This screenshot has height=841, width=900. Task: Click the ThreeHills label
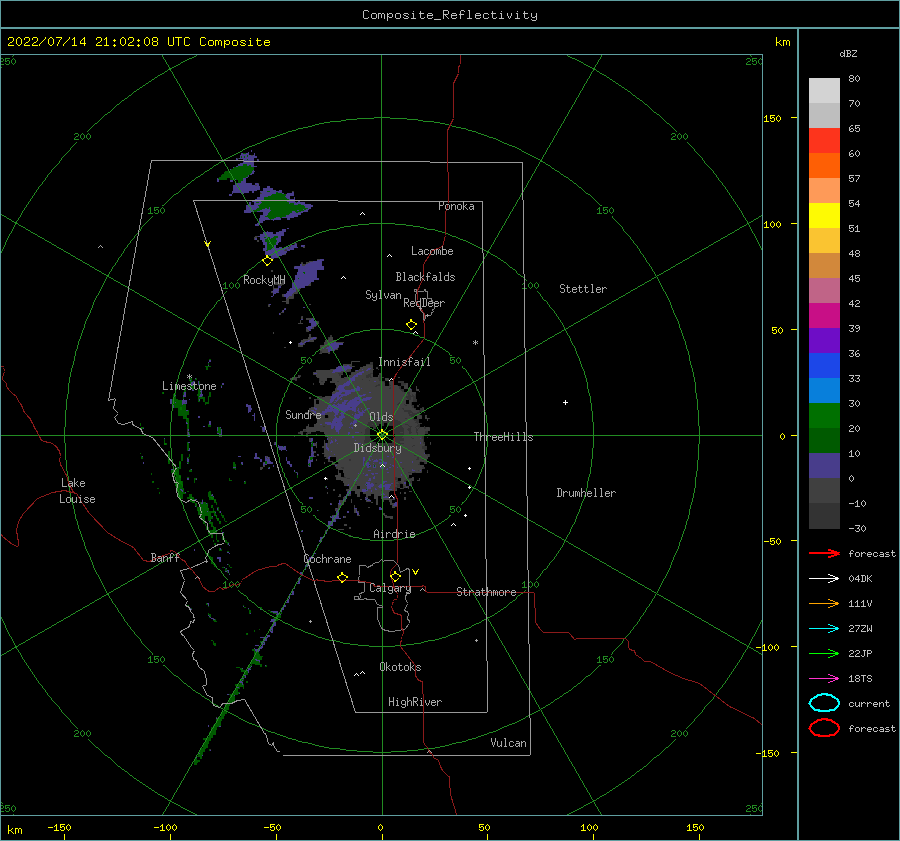(x=503, y=437)
